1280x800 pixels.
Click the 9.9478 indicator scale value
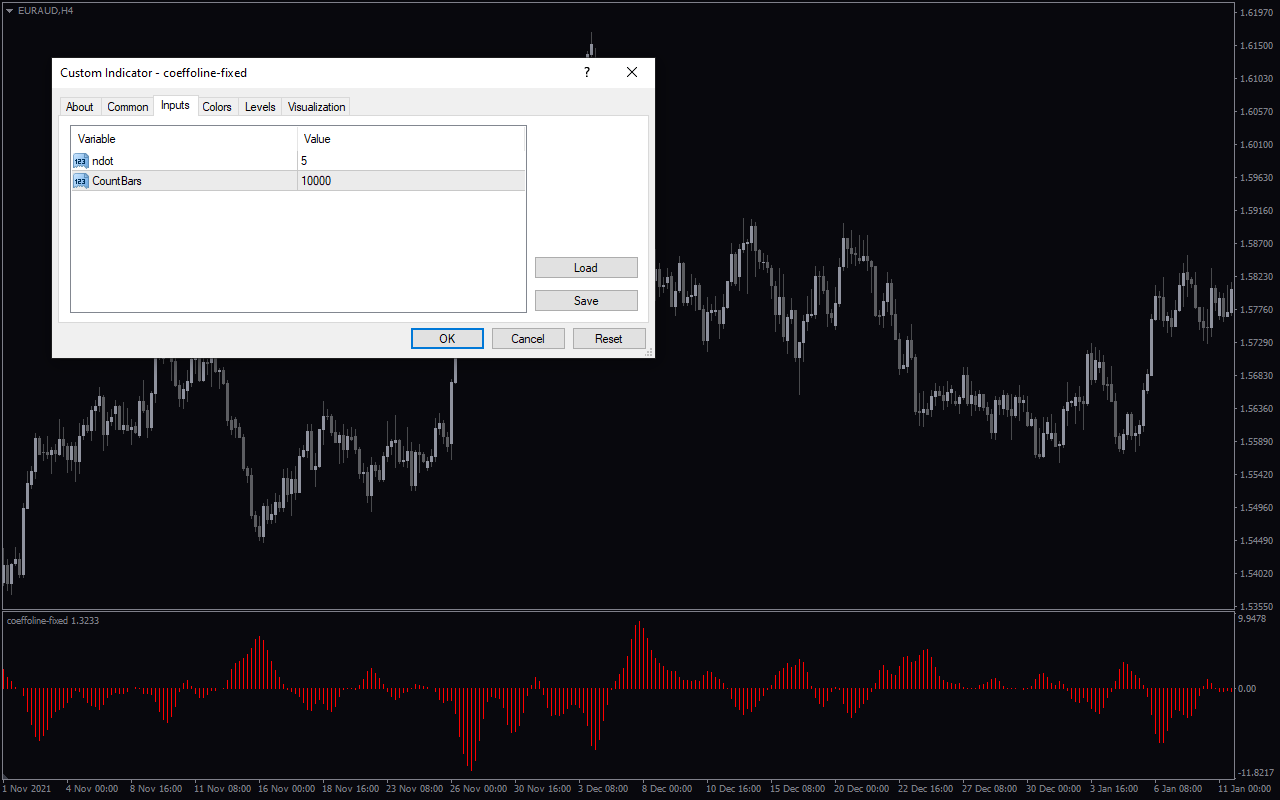point(1253,619)
